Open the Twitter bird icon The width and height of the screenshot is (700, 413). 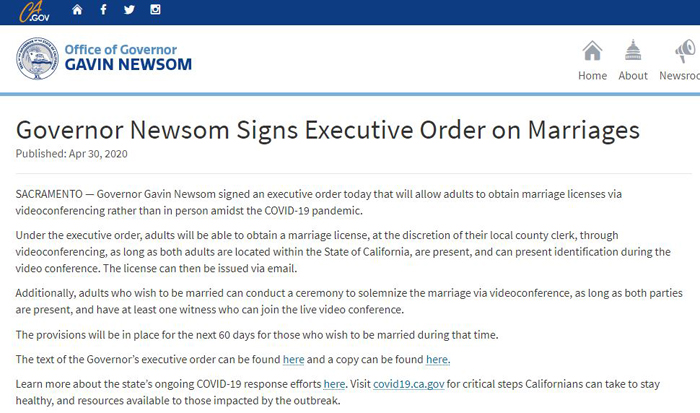click(x=129, y=9)
